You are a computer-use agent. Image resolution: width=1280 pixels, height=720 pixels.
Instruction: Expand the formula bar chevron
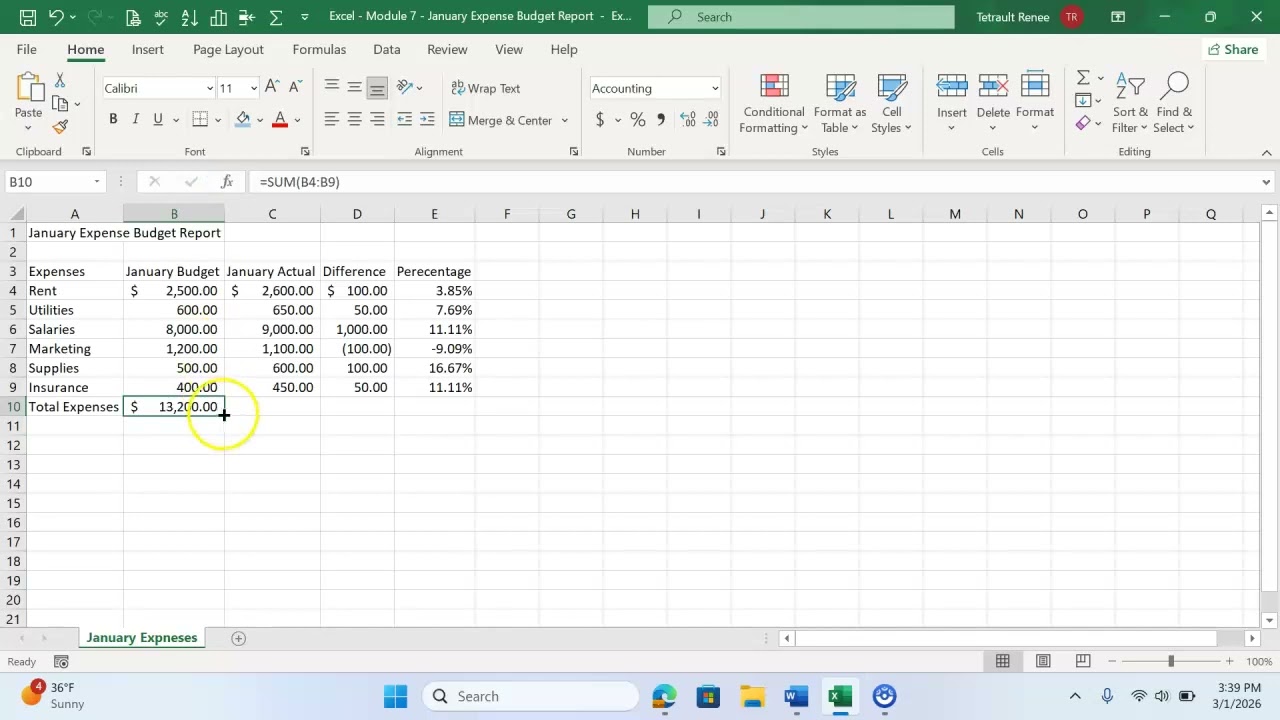(x=1266, y=182)
